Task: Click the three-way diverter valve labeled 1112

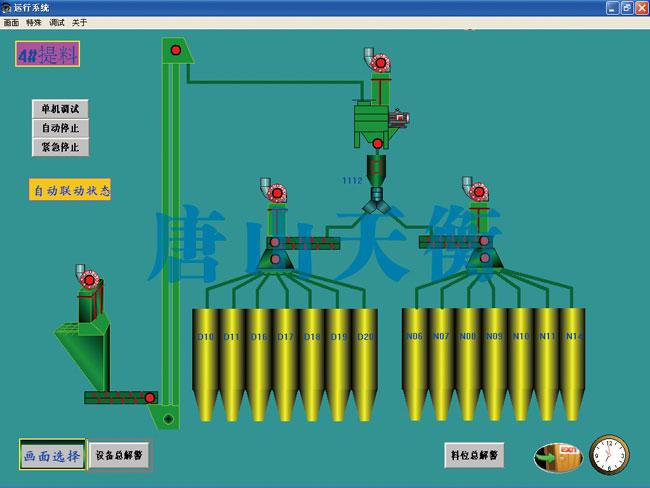Action: click(377, 199)
